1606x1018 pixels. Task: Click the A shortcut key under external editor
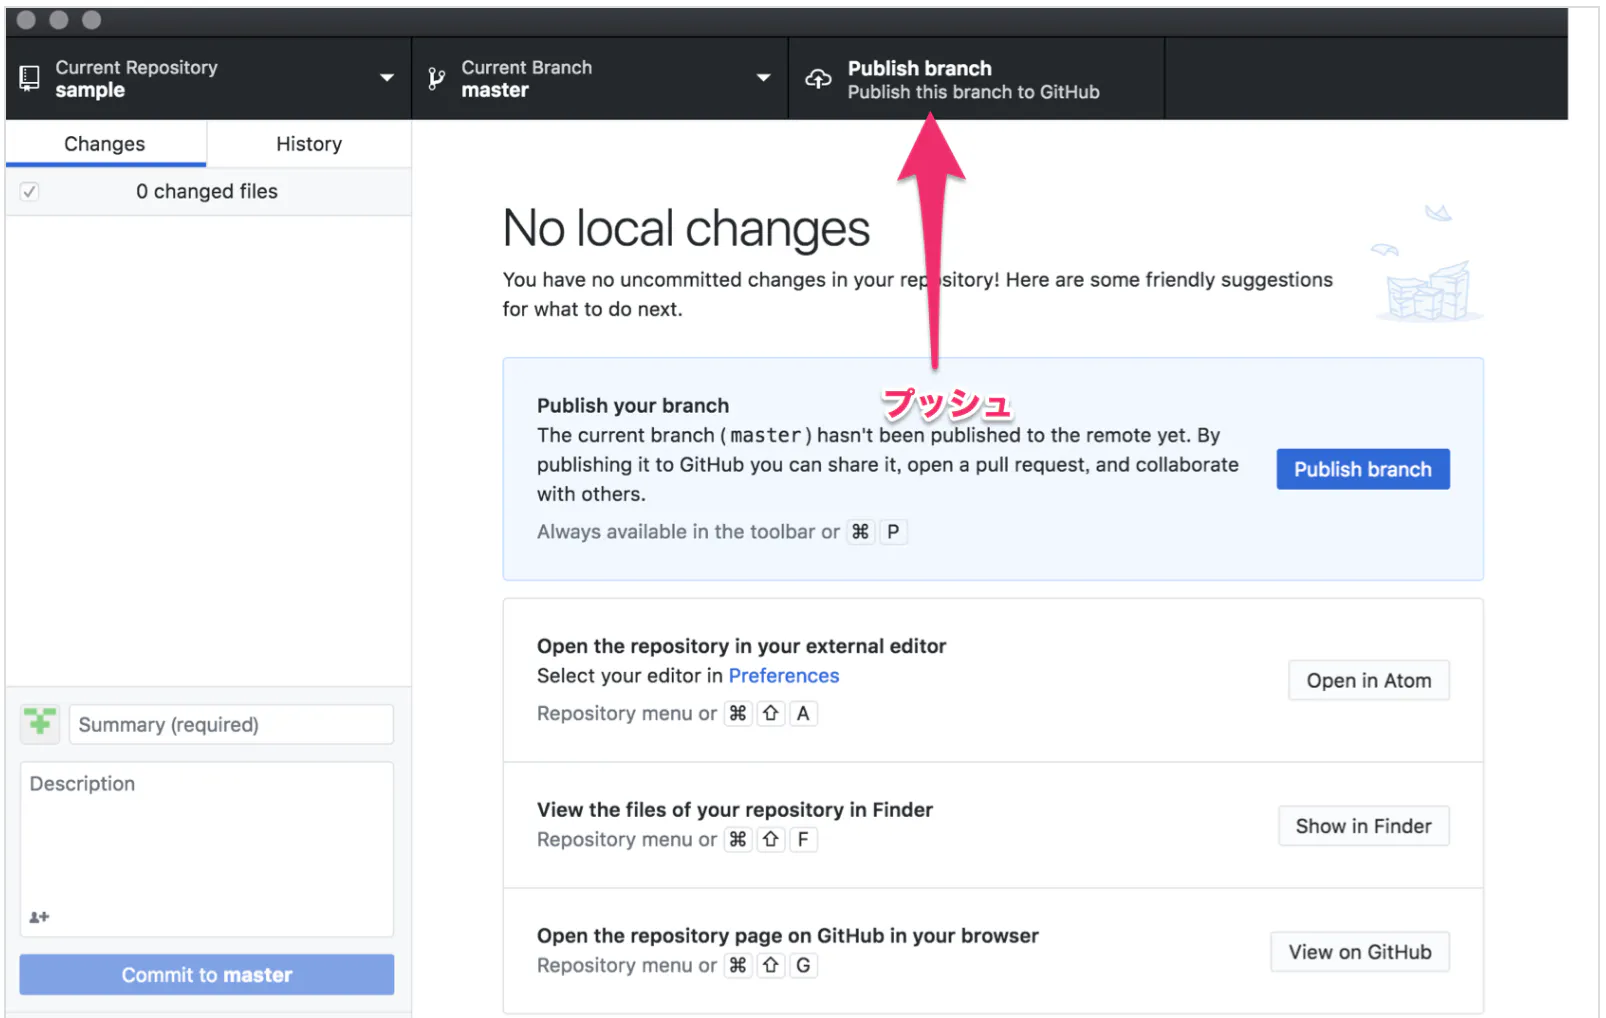[803, 714]
